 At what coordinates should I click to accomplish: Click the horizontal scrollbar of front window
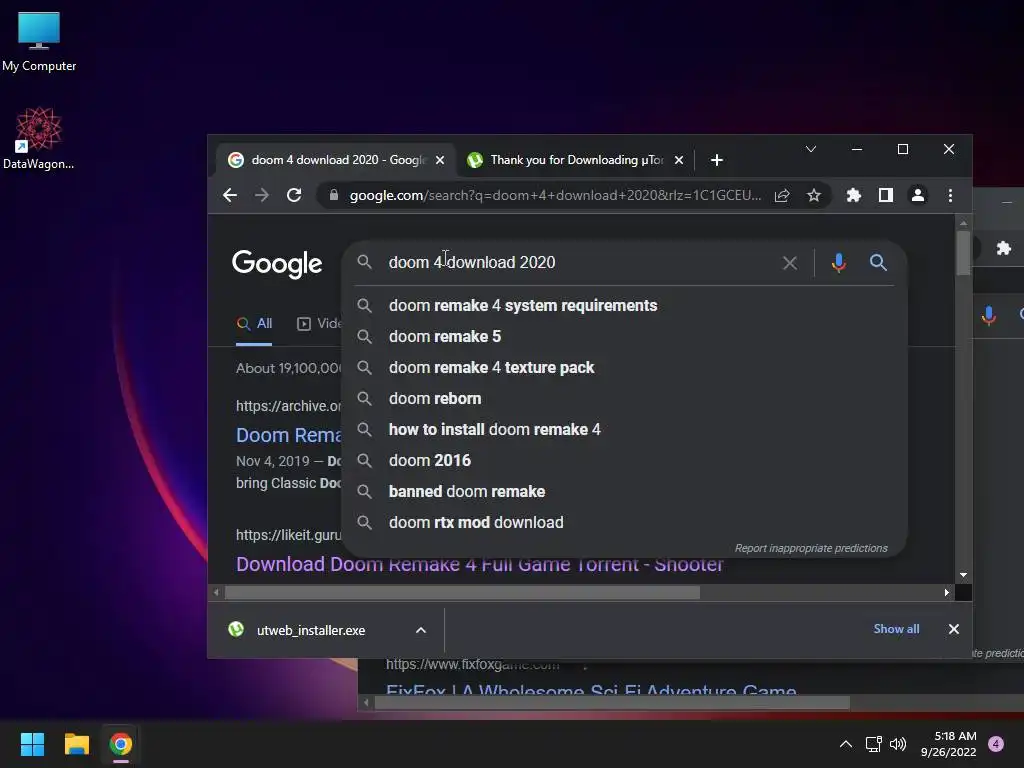(462, 592)
